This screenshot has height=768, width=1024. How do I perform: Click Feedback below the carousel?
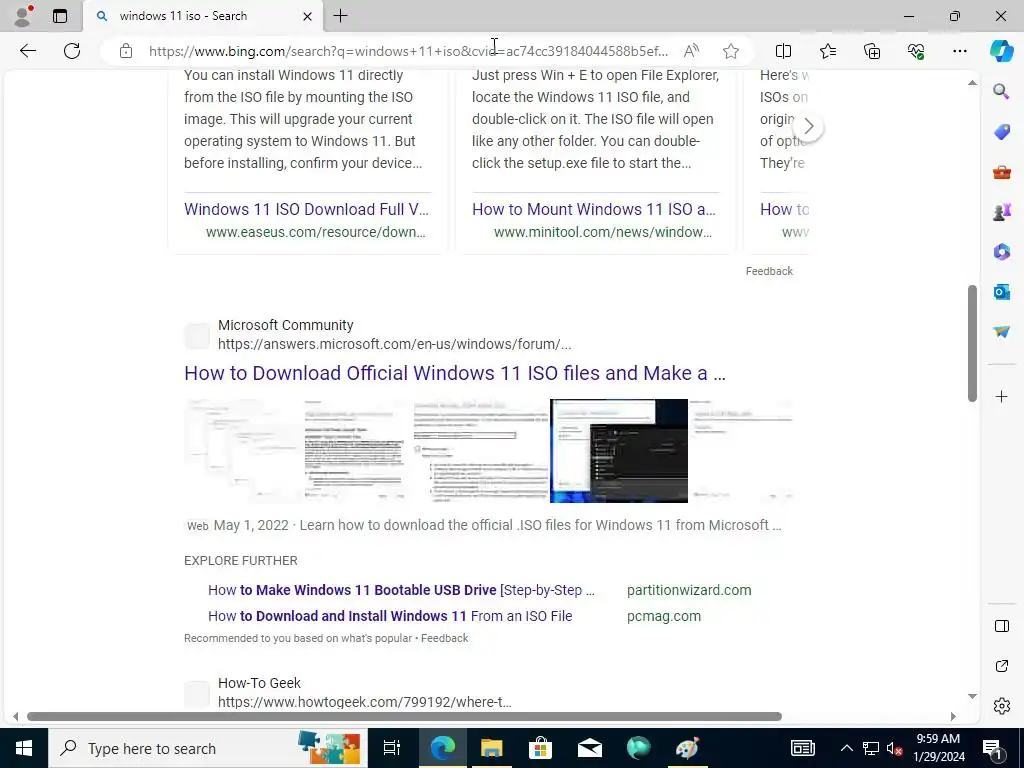[x=769, y=271]
